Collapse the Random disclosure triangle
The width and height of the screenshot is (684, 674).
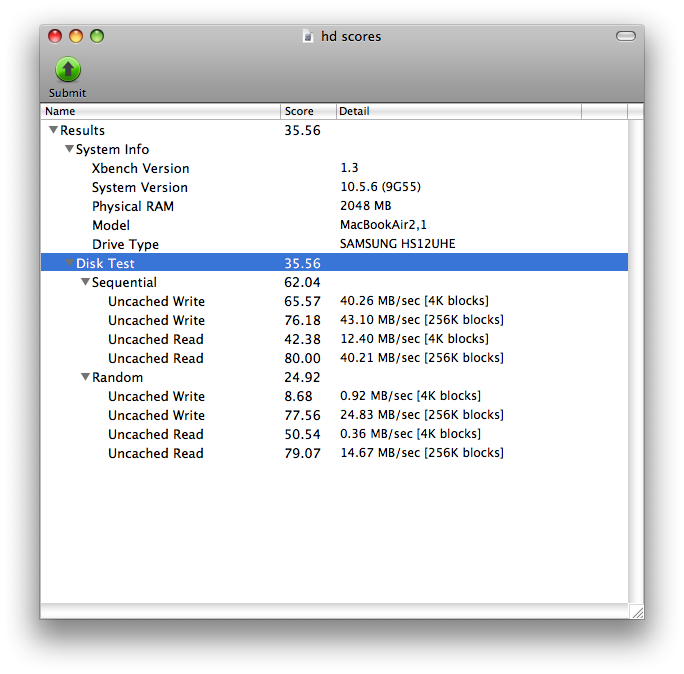pos(86,376)
